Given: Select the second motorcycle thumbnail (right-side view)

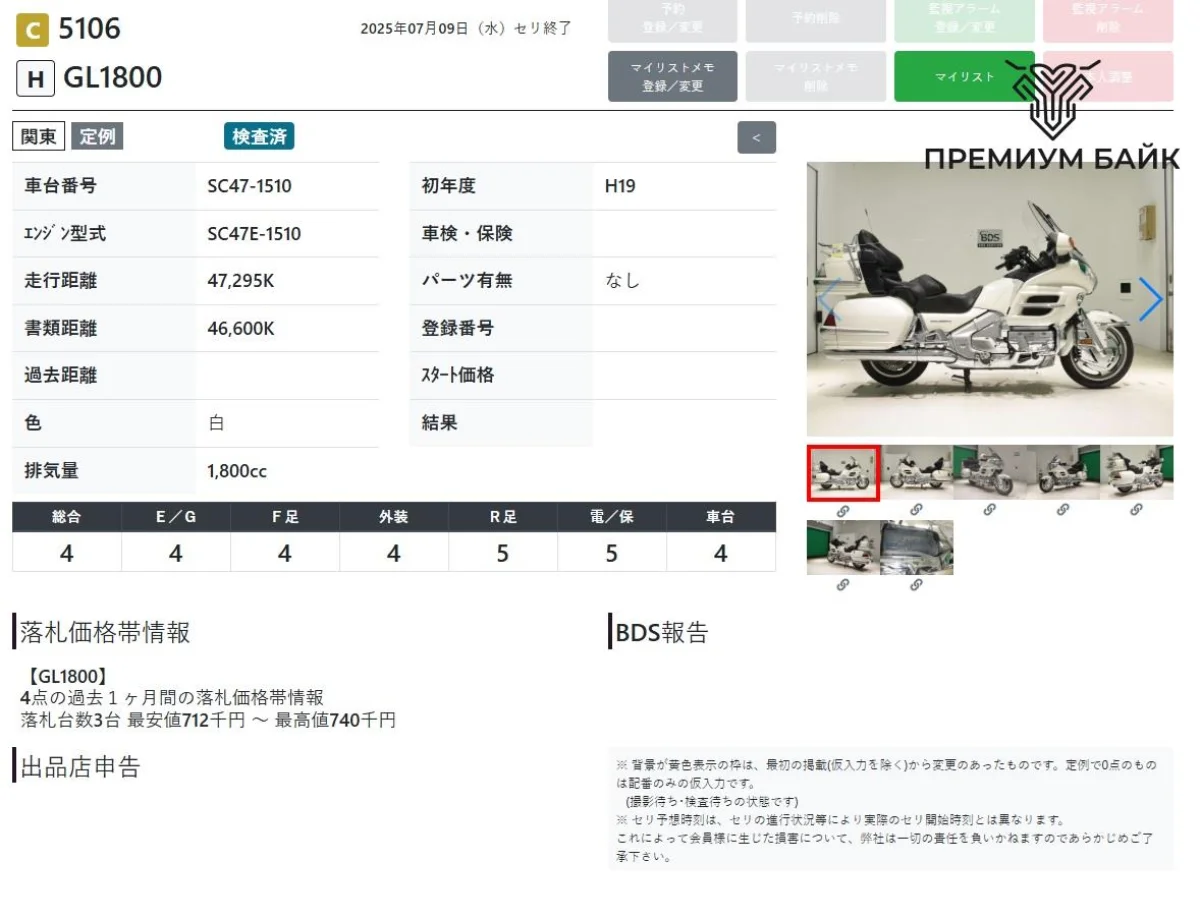Looking at the screenshot, I should point(916,472).
